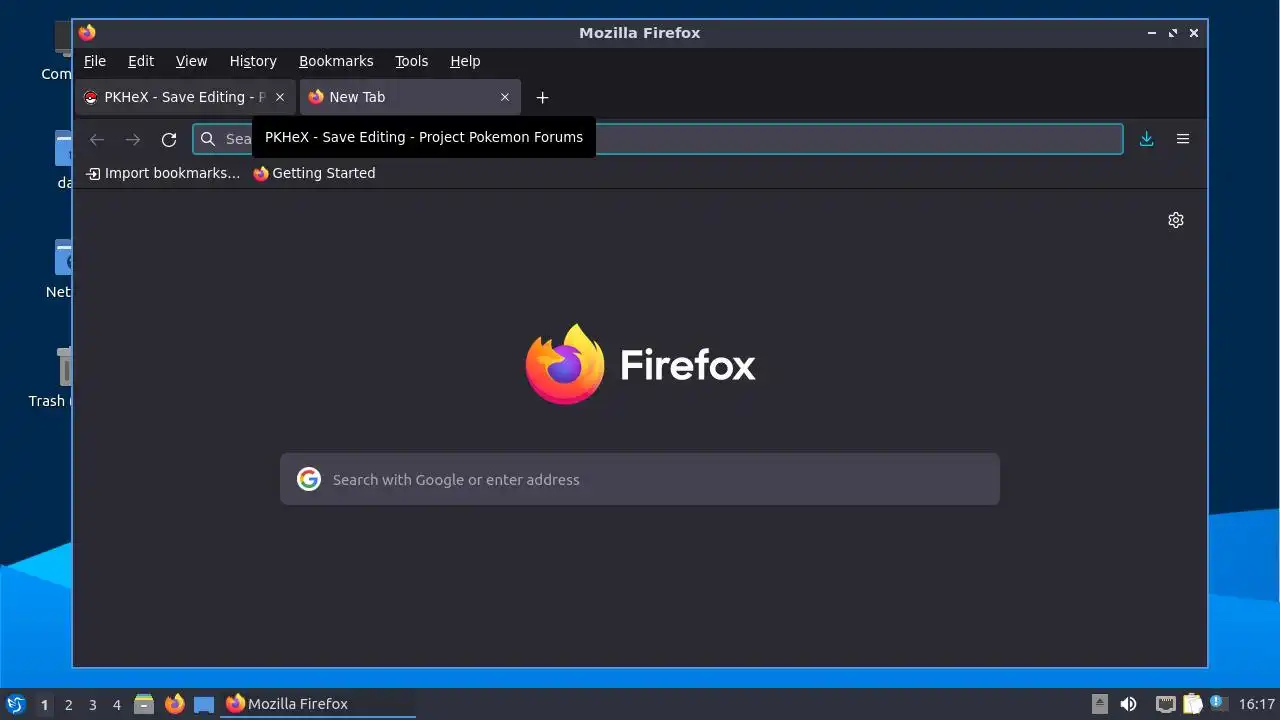Viewport: 1280px width, 720px height.
Task: Click the search magnifier in address bar
Action: (208, 139)
